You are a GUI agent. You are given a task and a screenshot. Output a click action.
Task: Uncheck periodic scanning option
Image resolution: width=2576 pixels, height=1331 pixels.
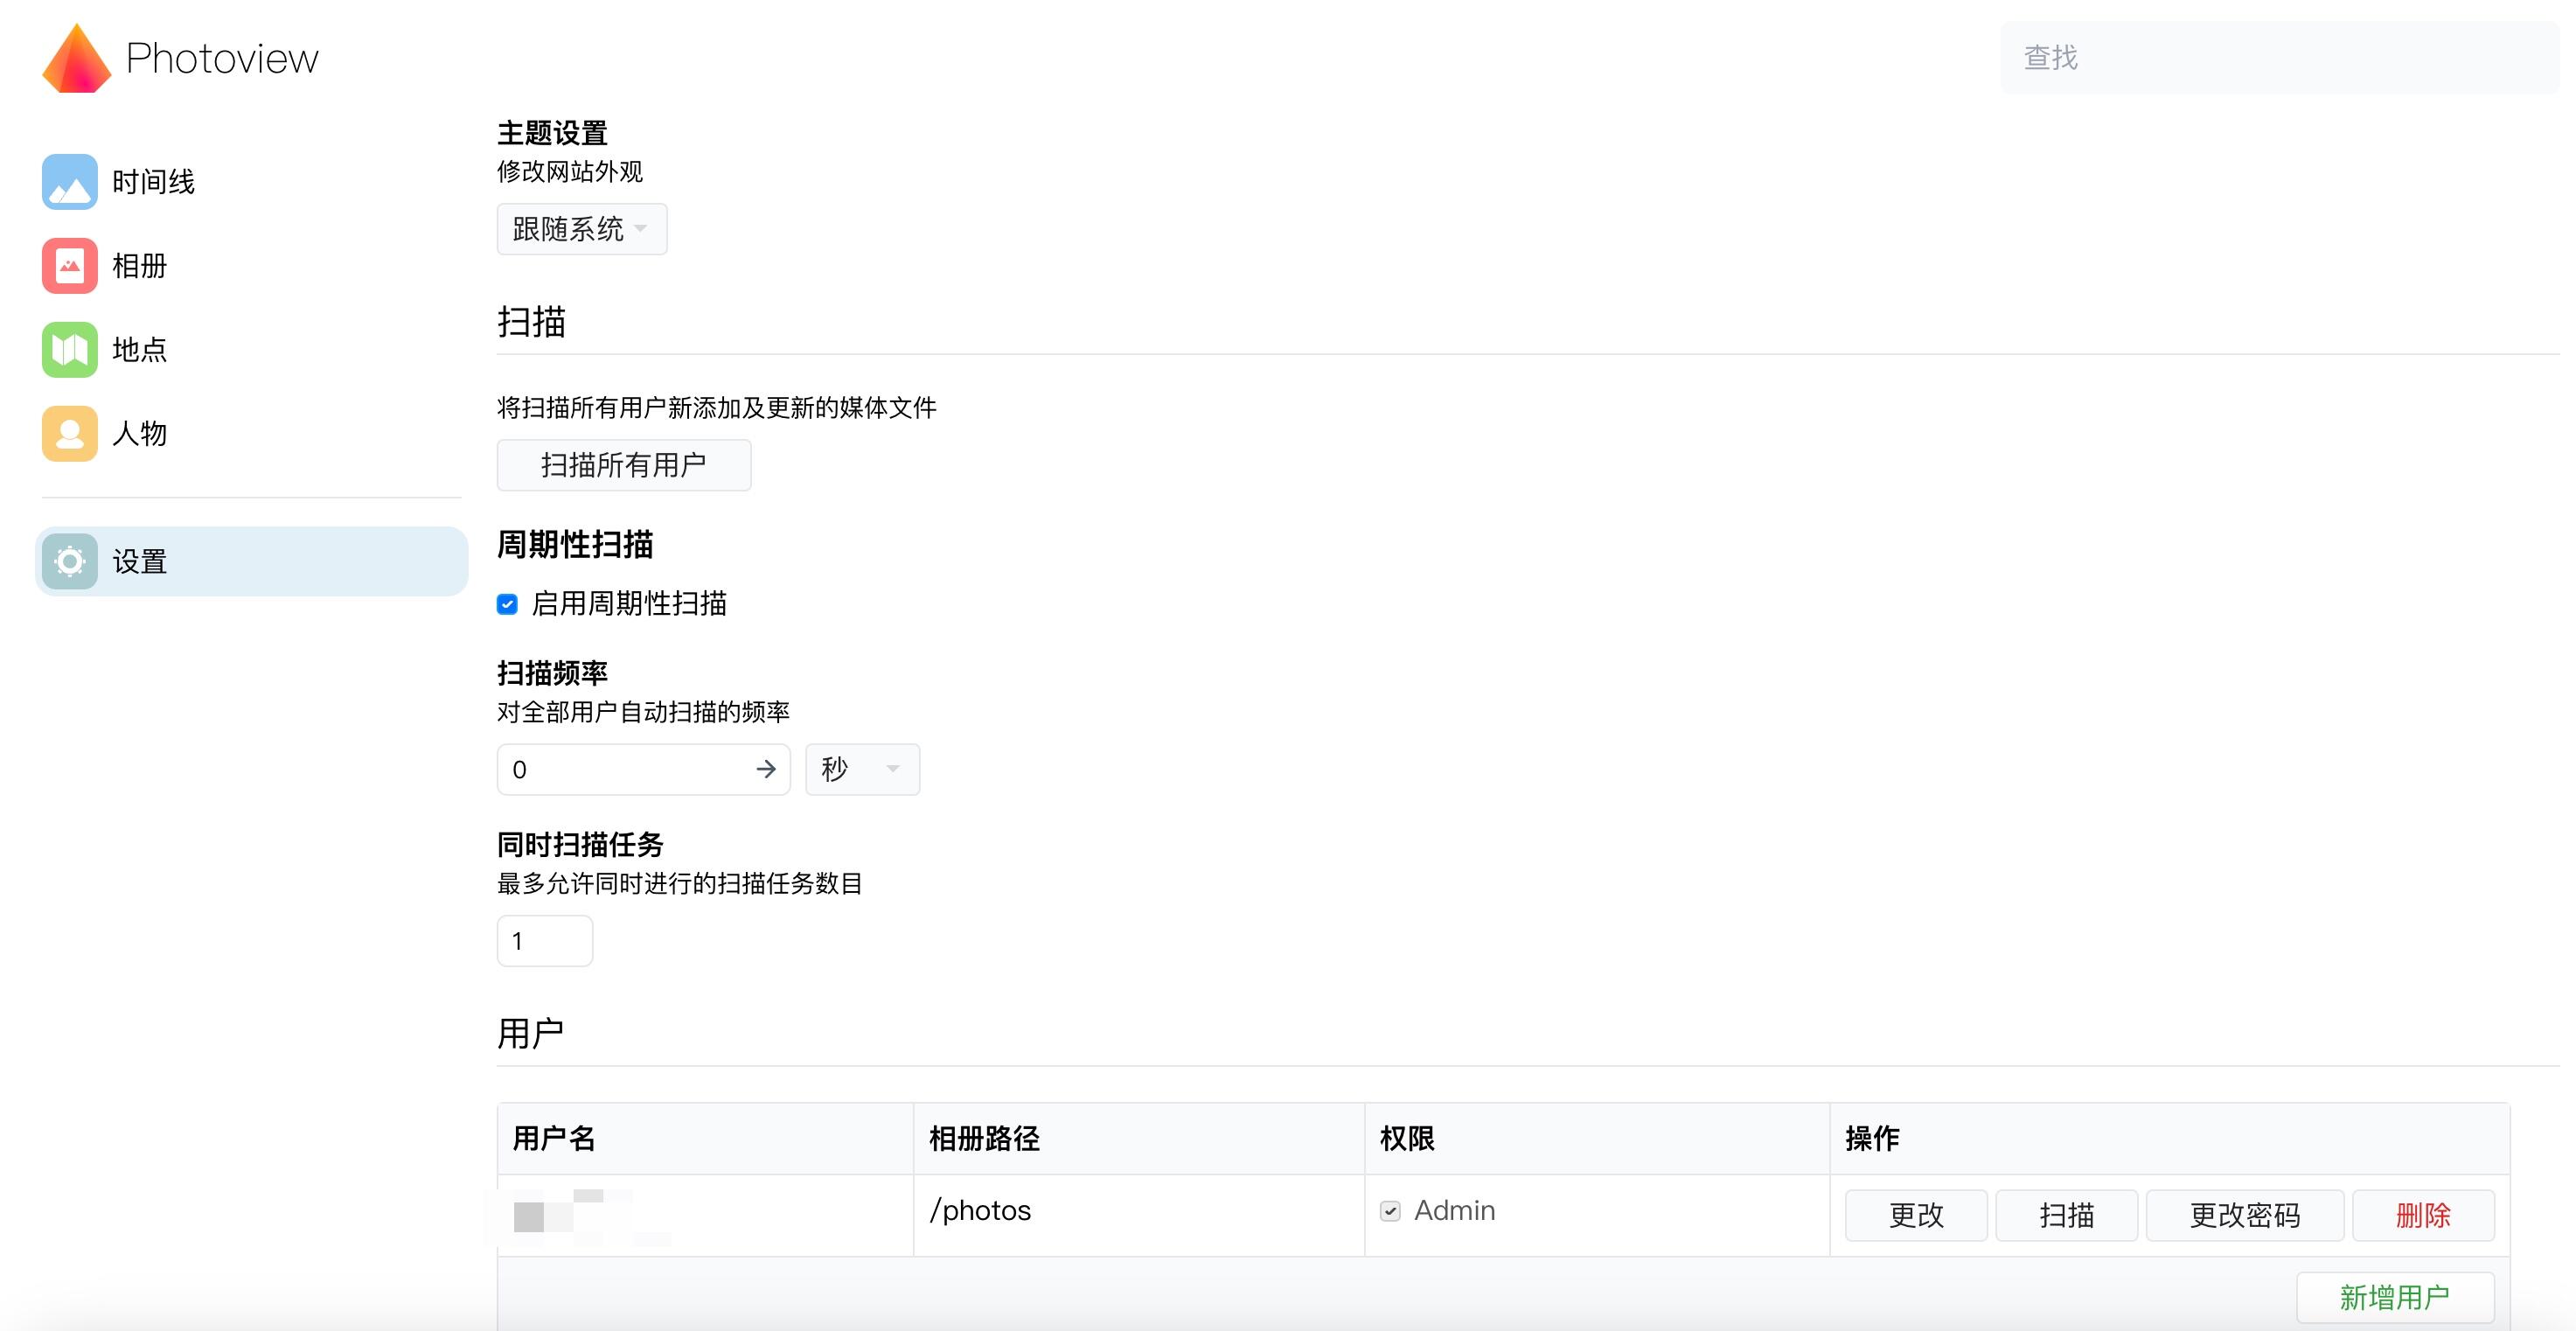[x=507, y=604]
